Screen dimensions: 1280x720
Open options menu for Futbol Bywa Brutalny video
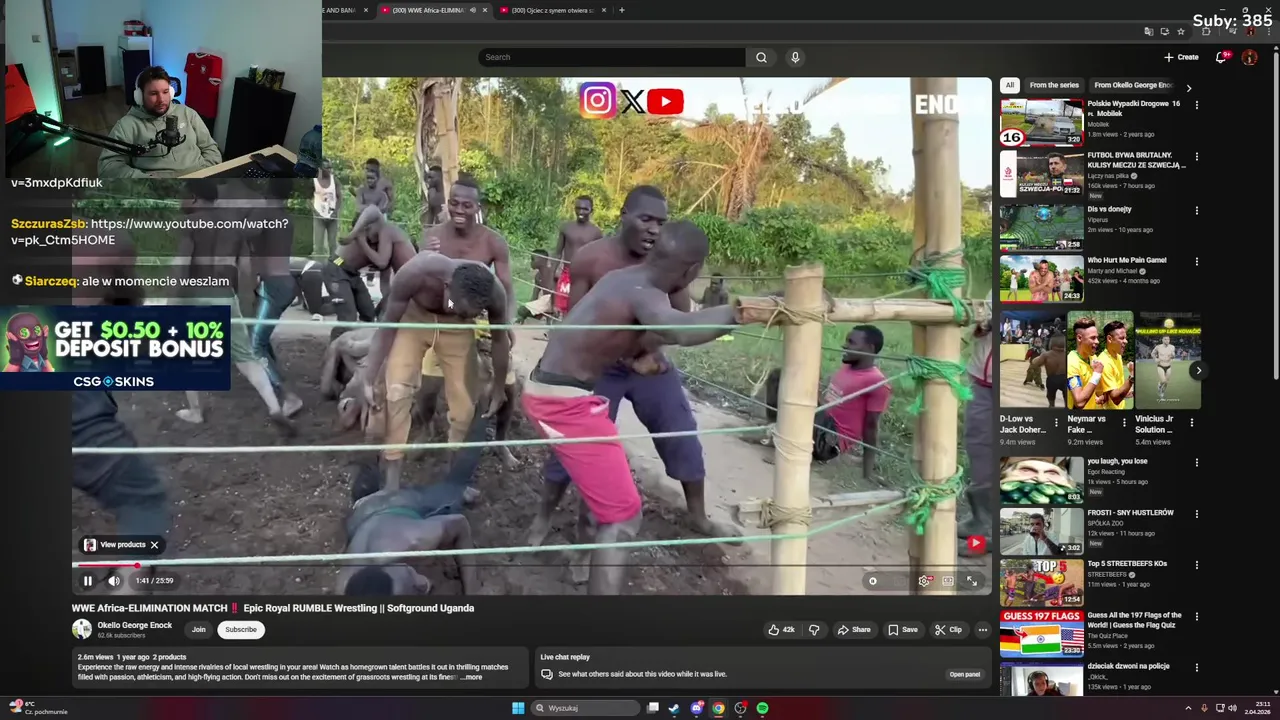1196,157
